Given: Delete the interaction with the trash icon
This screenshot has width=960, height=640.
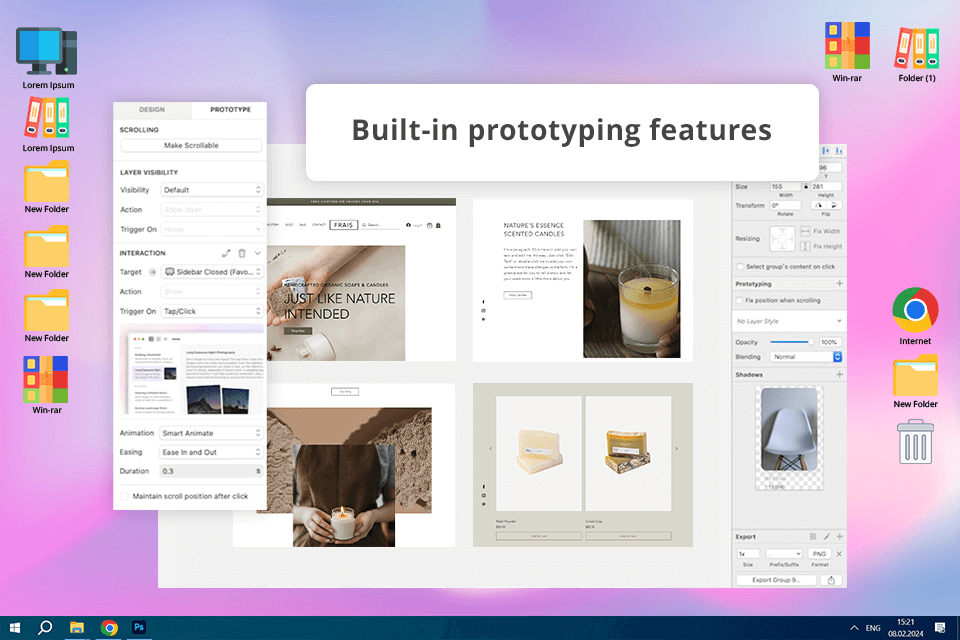Looking at the screenshot, I should click(x=242, y=253).
